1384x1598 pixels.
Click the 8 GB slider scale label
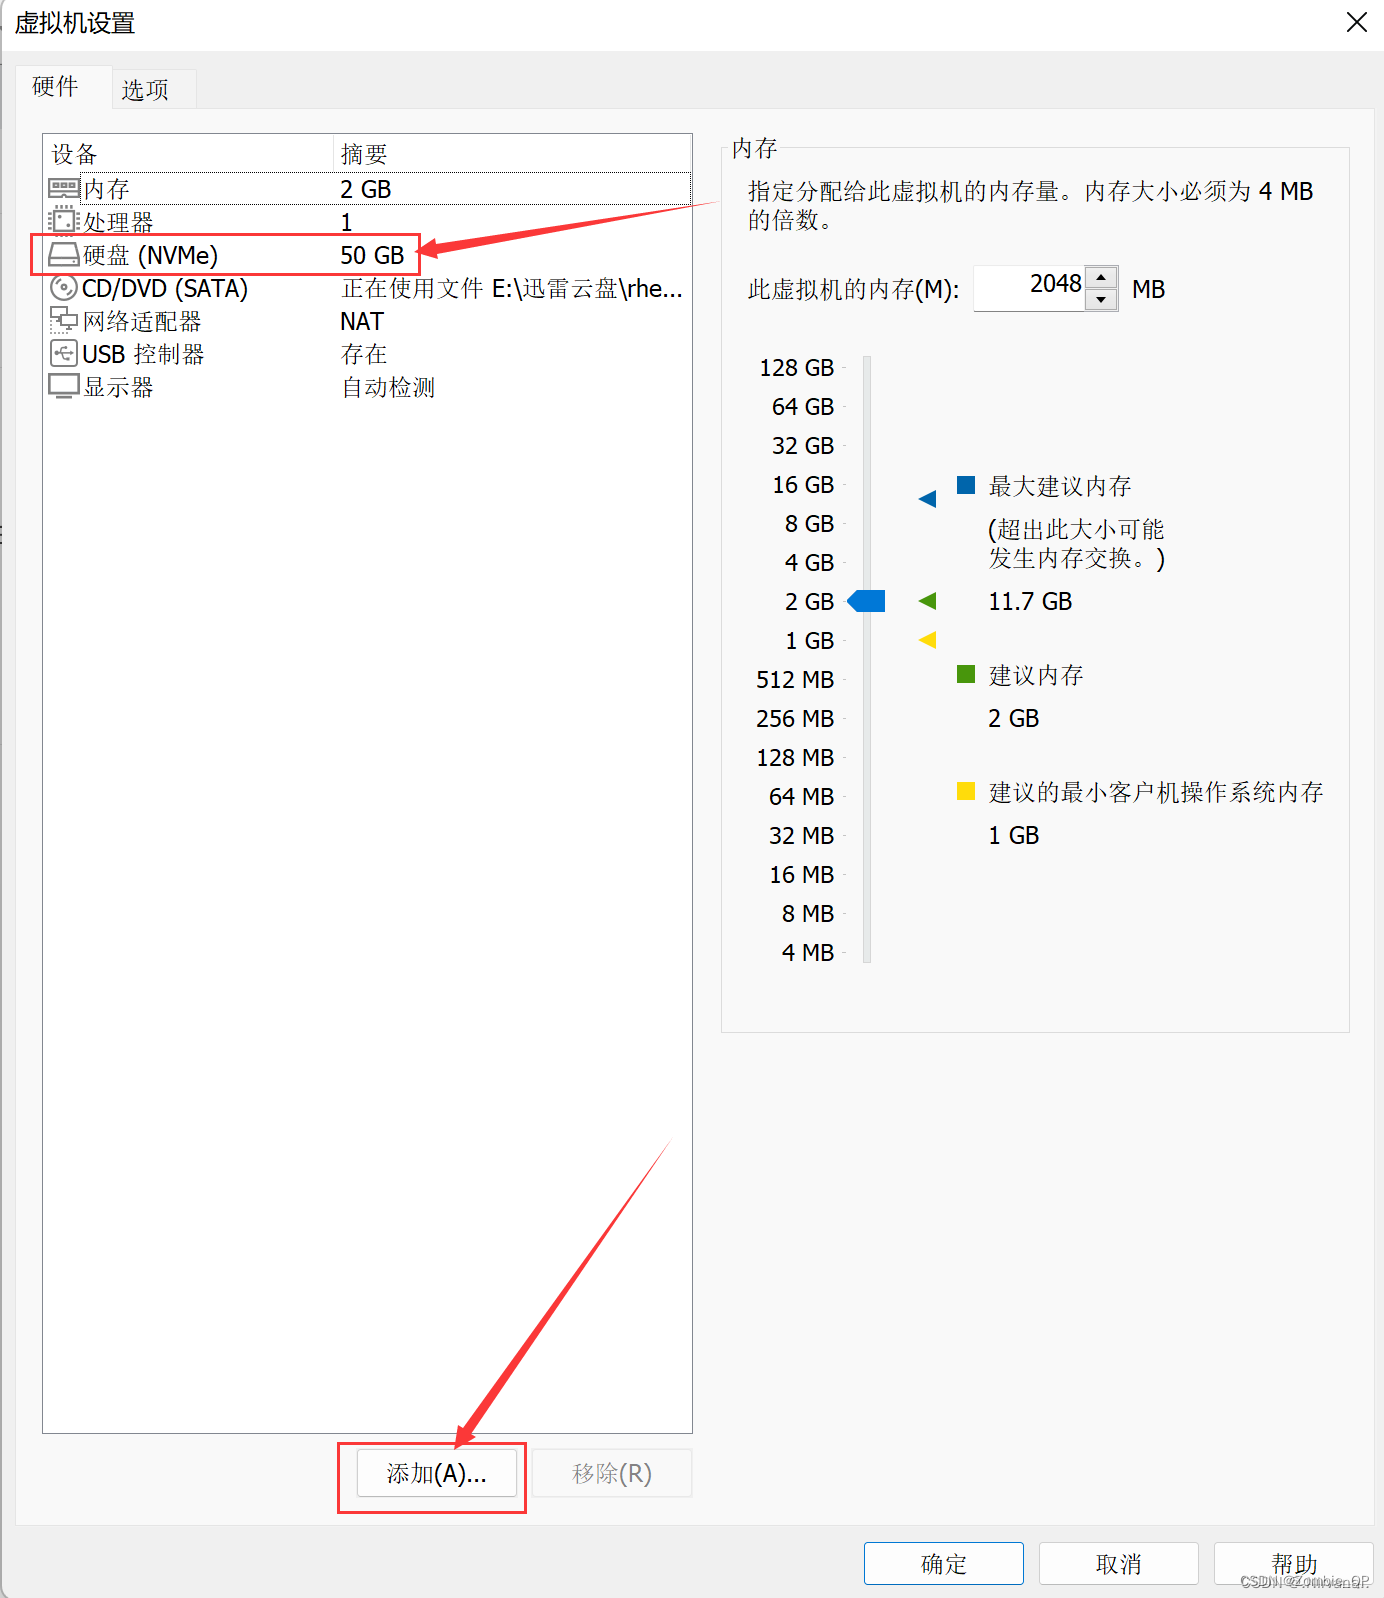point(809,524)
